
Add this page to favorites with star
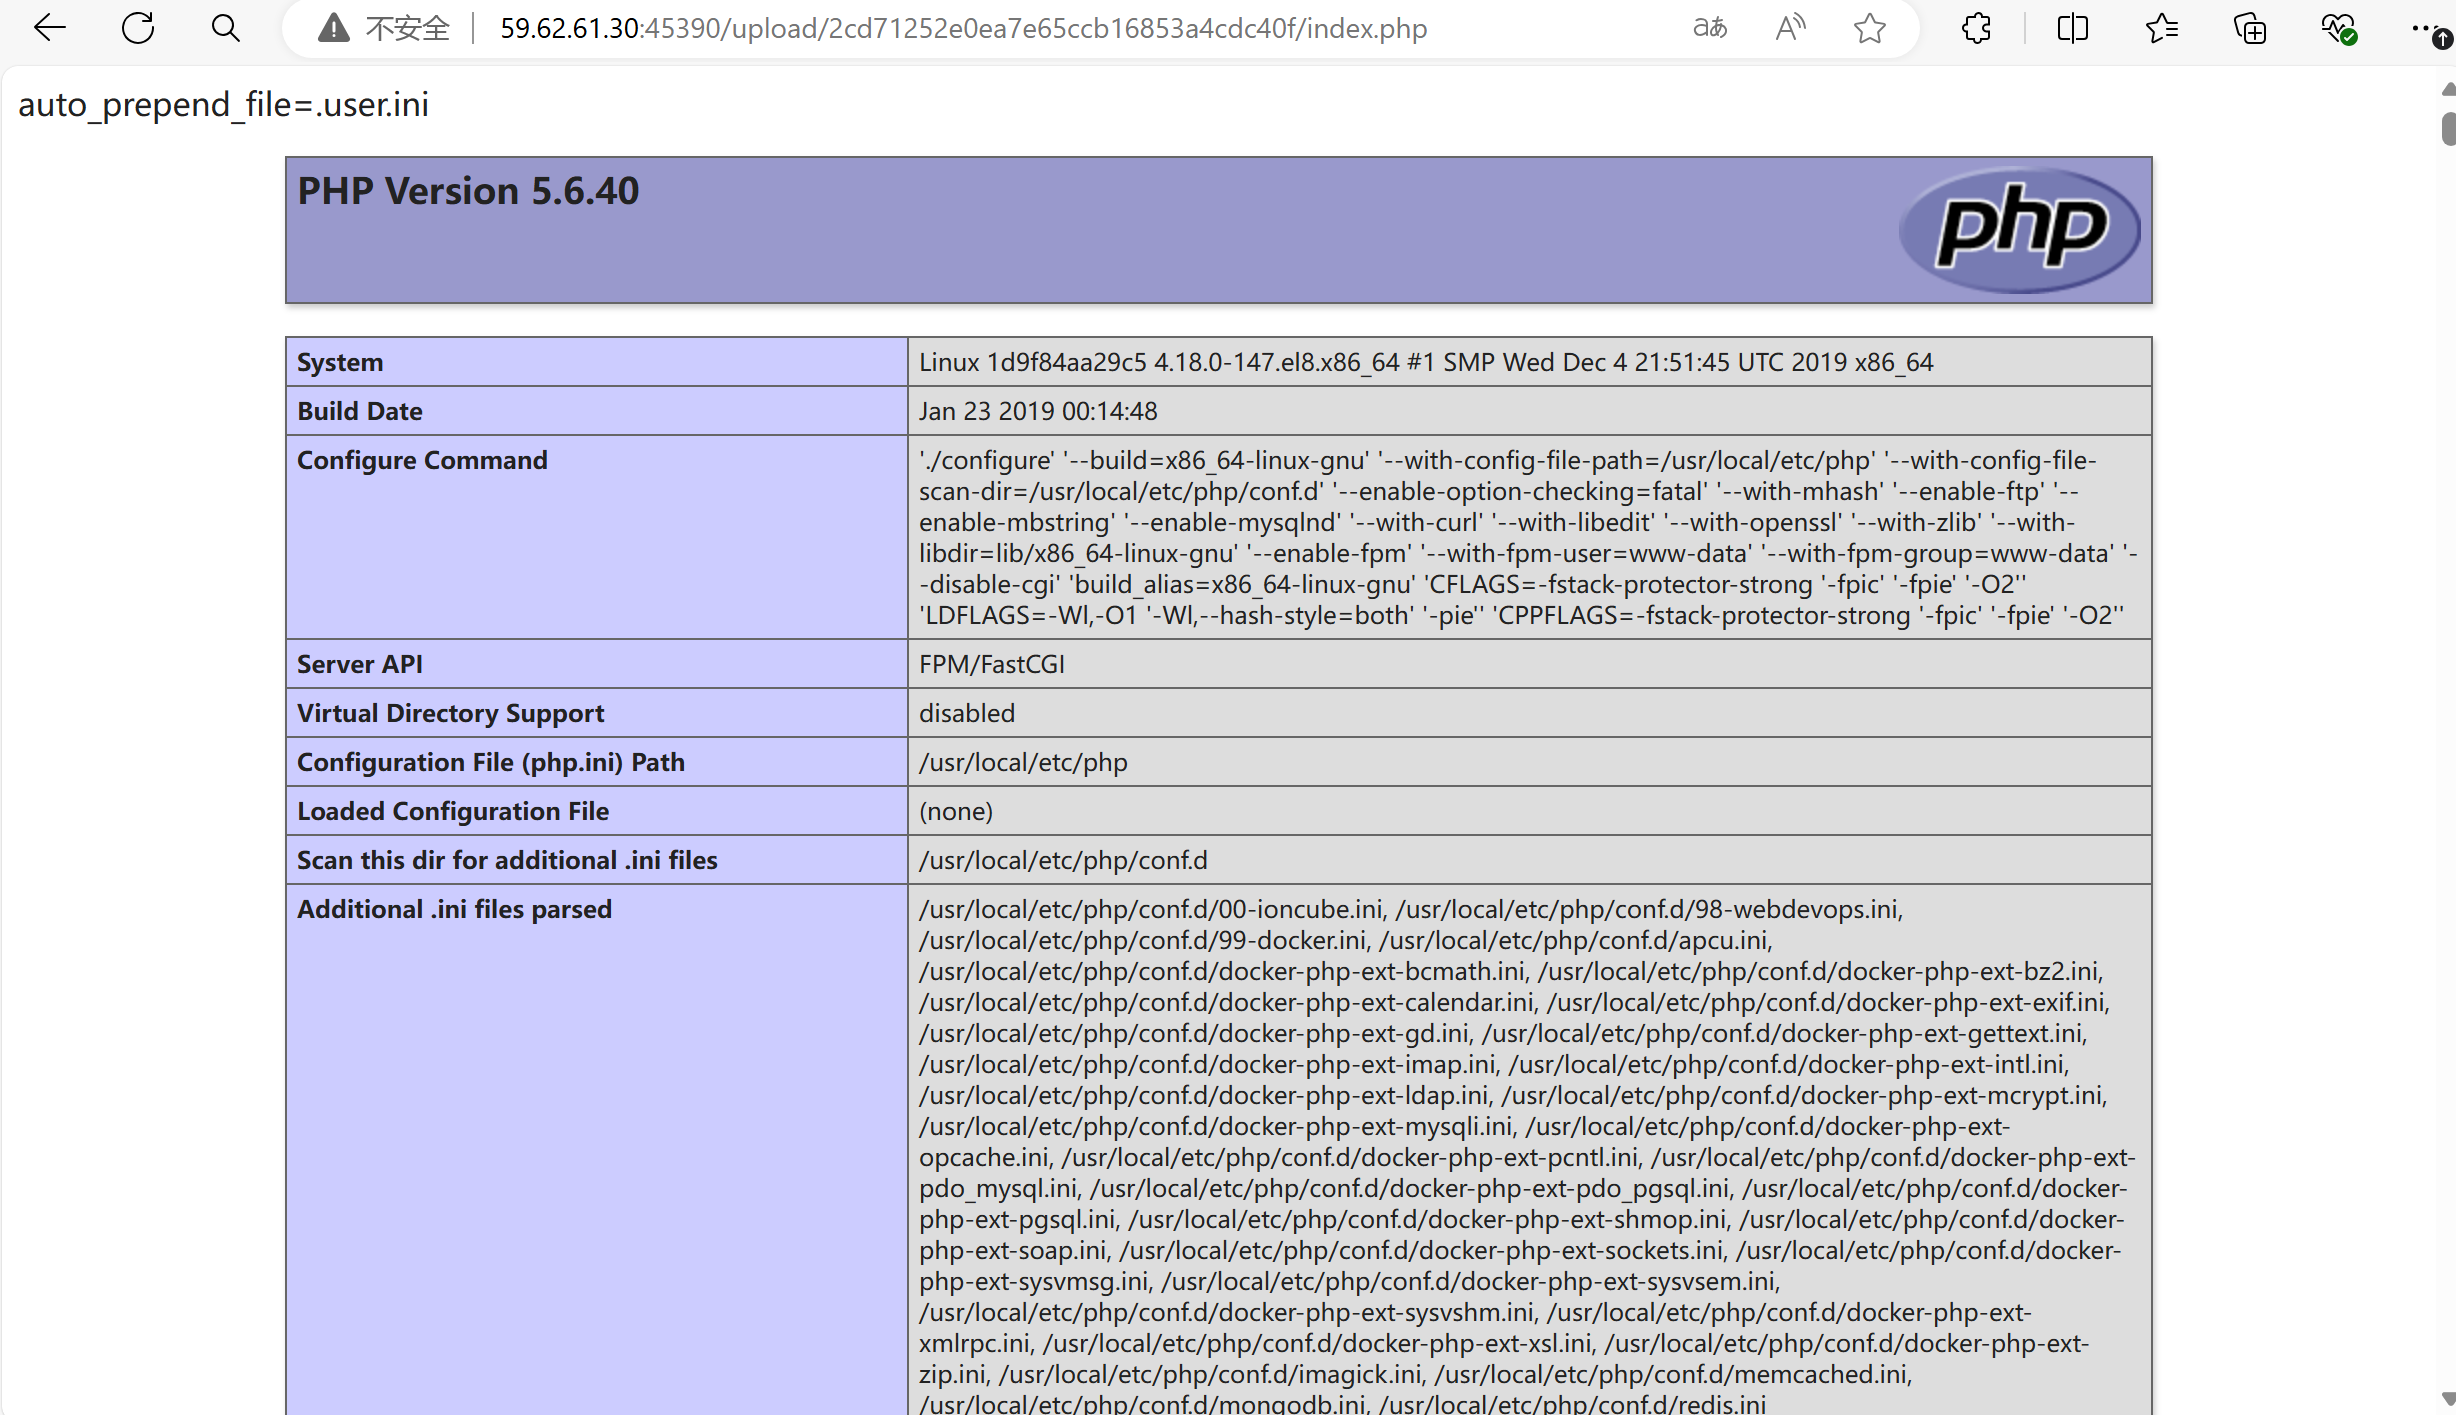point(1869,28)
